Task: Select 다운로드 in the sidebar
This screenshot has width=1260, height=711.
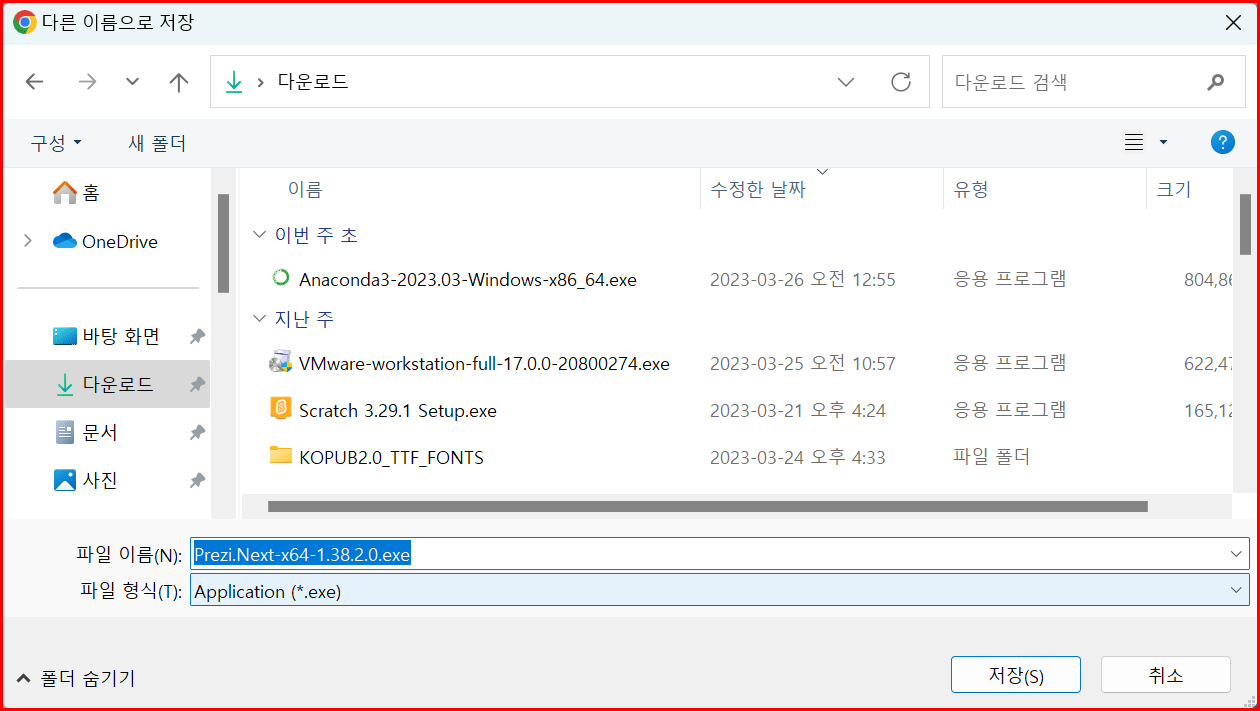Action: [x=107, y=384]
